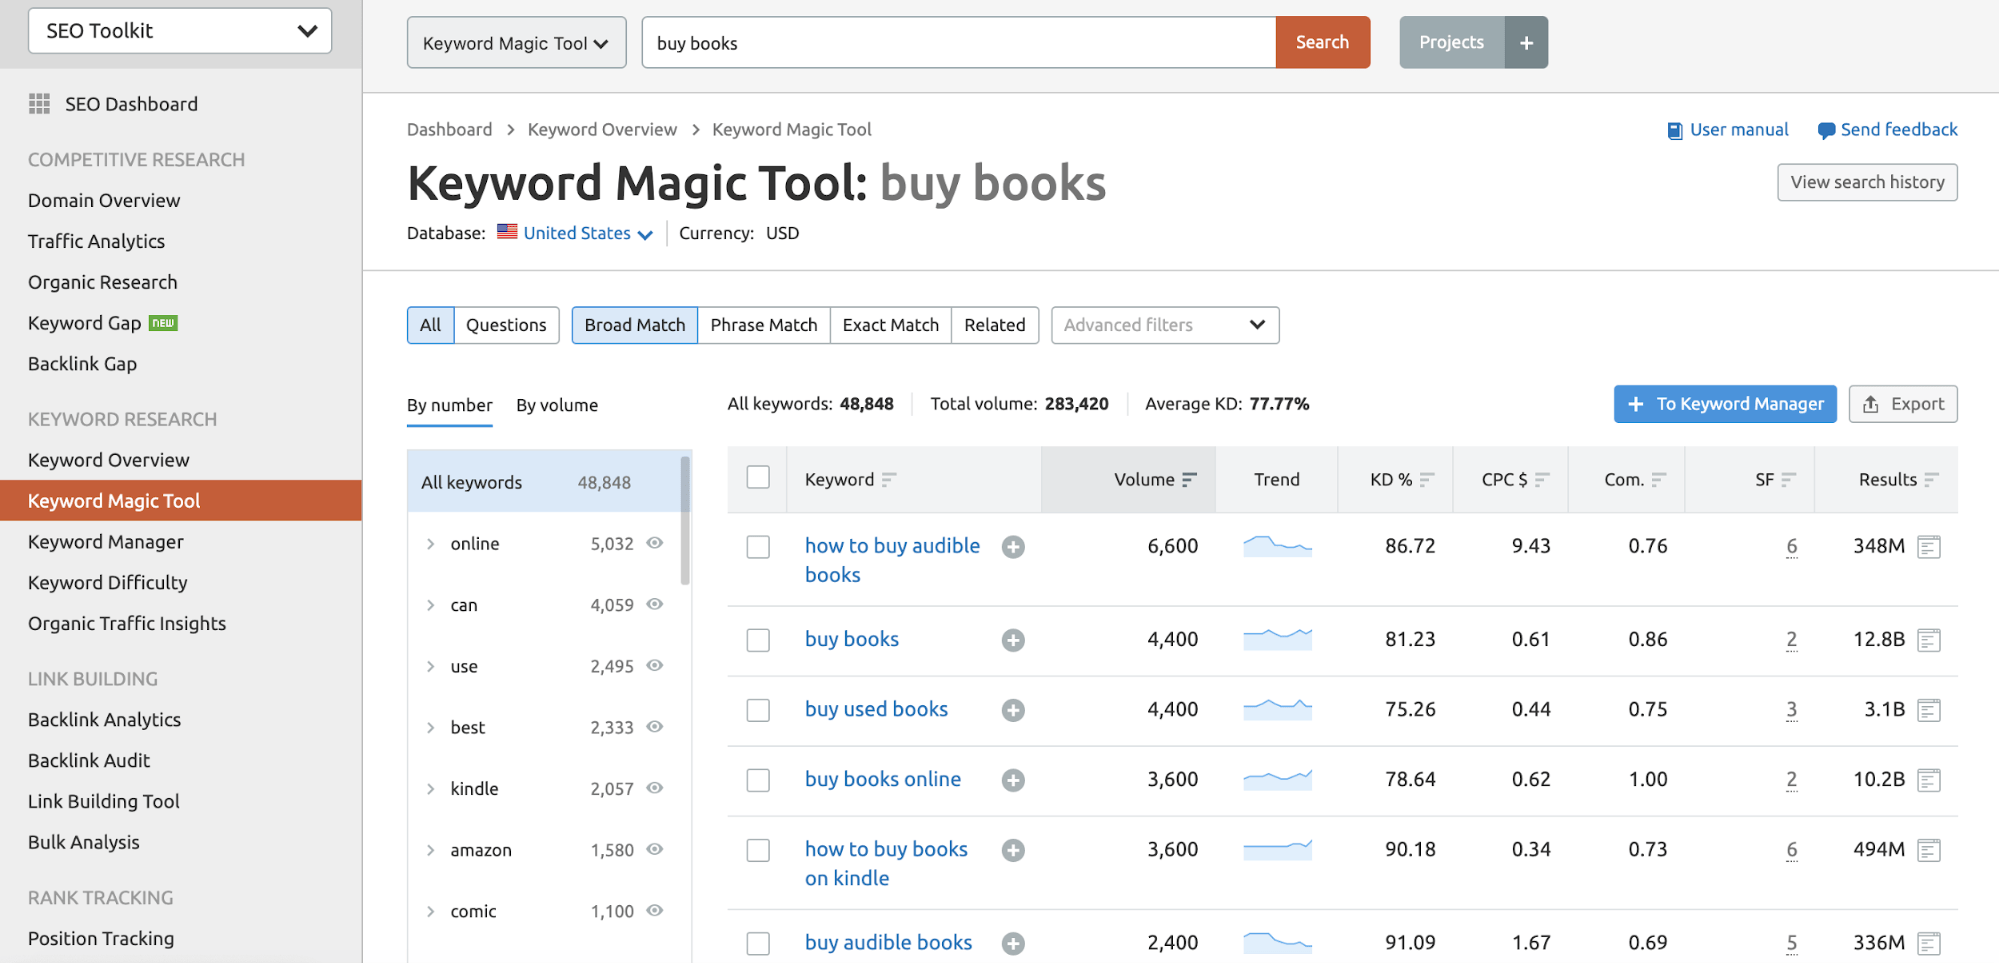Check the 'how to buy audible books' checkbox
The image size is (1999, 963).
coord(758,547)
